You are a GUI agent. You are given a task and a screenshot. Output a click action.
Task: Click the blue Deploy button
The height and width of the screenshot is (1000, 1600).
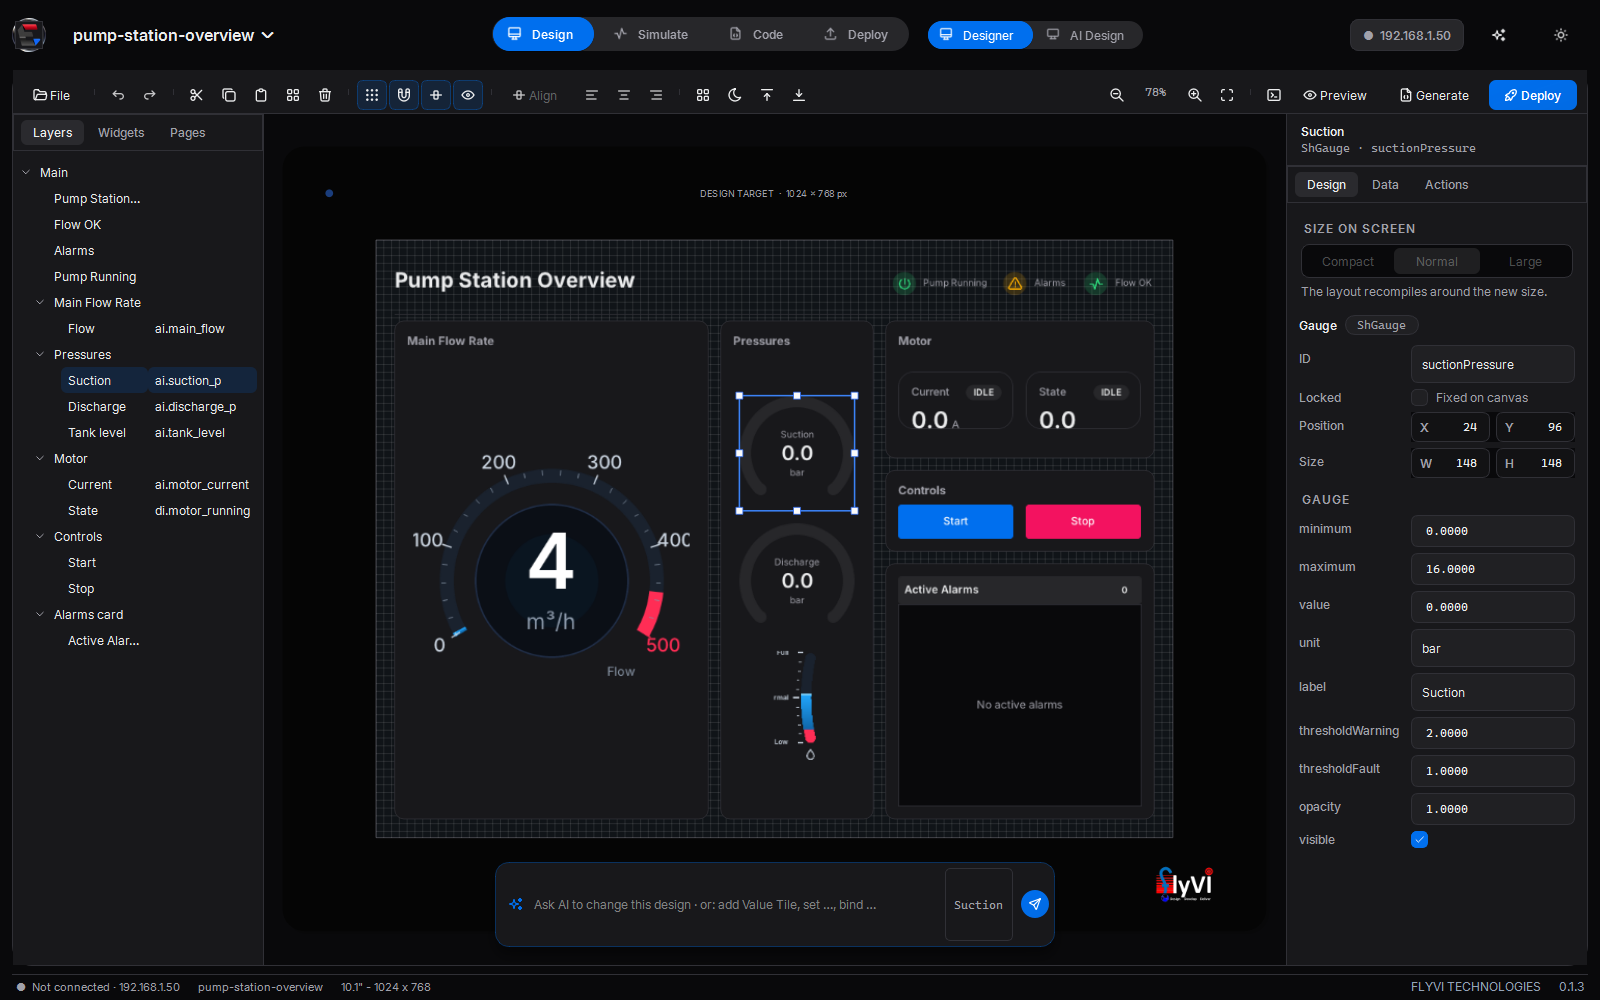tap(1533, 95)
